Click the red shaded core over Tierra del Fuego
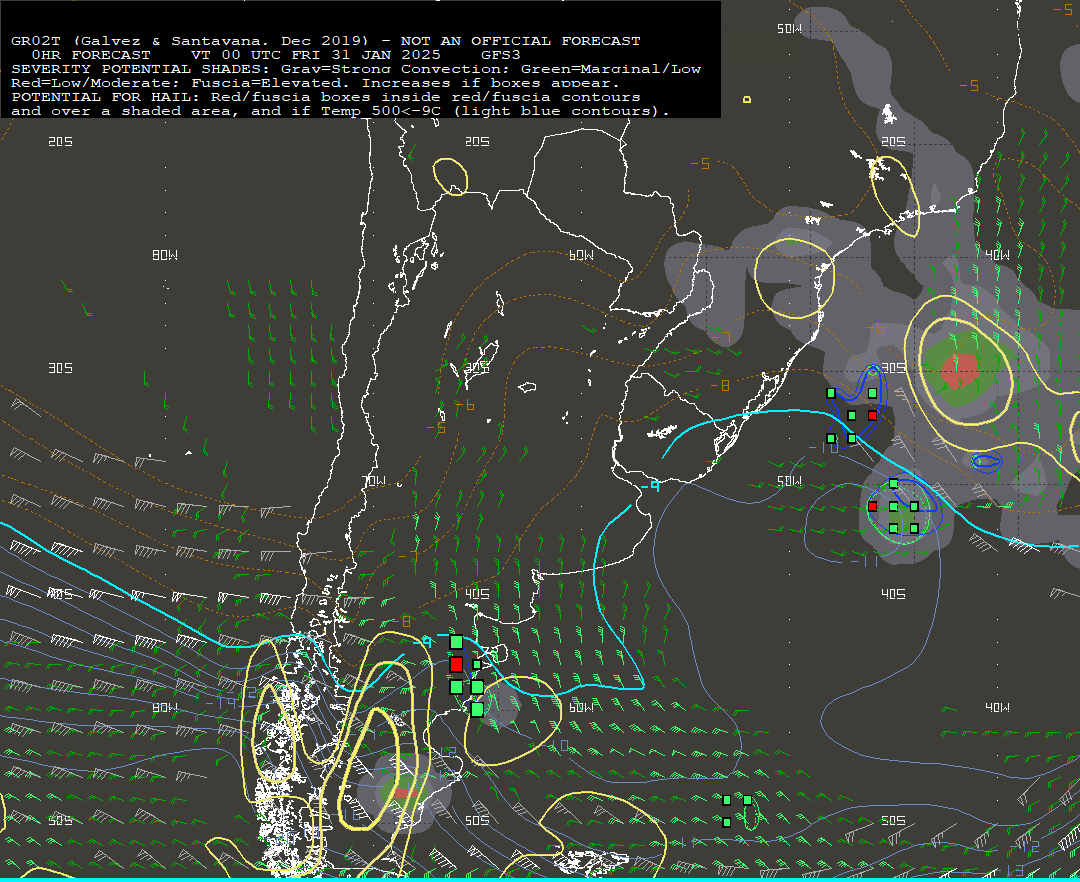 (404, 792)
